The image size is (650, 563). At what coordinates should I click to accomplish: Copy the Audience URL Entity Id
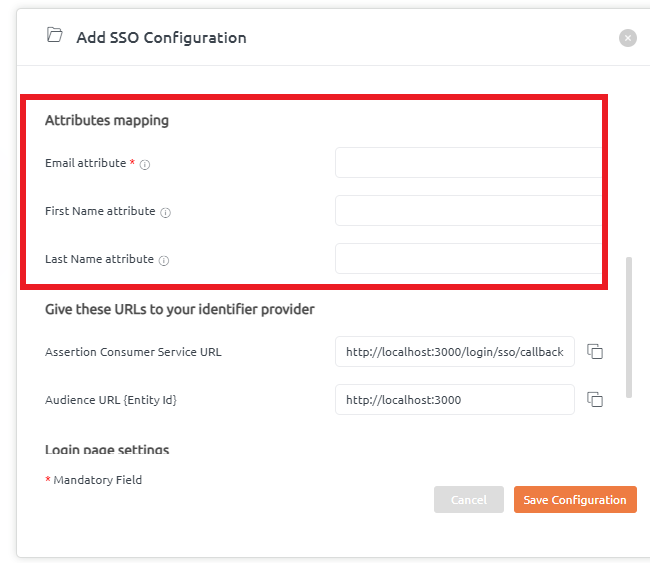pyautogui.click(x=594, y=400)
